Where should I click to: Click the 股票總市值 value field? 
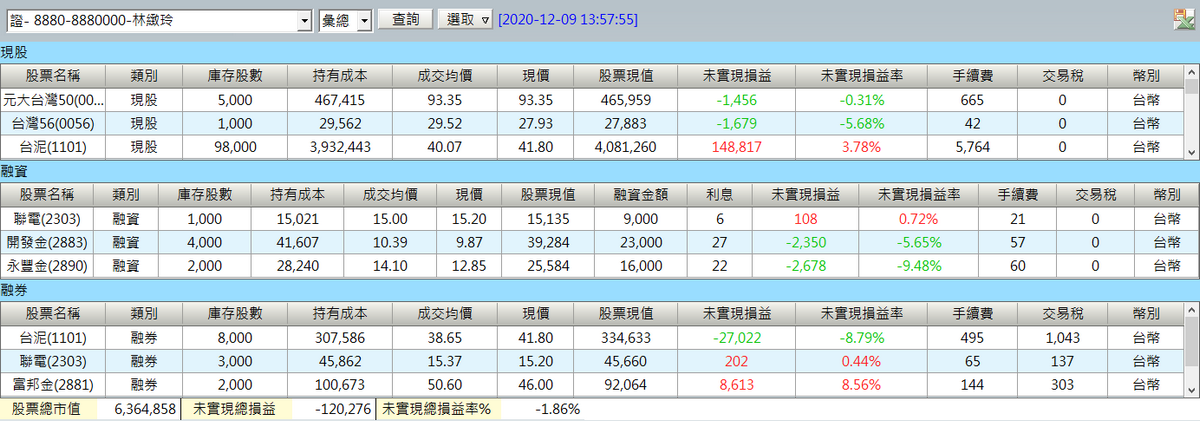coord(146,409)
